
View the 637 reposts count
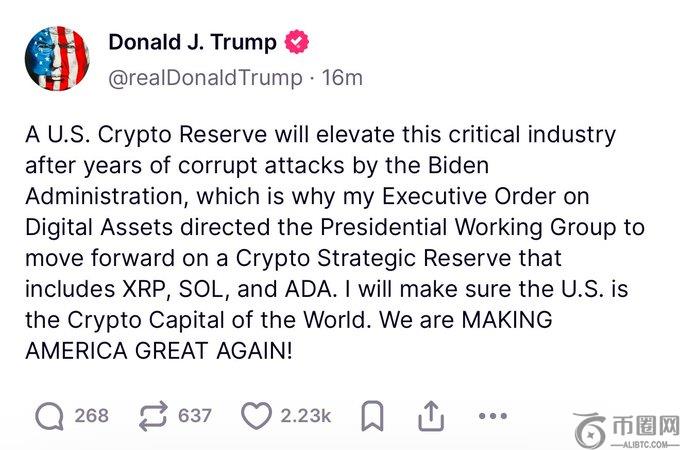pyautogui.click(x=194, y=414)
